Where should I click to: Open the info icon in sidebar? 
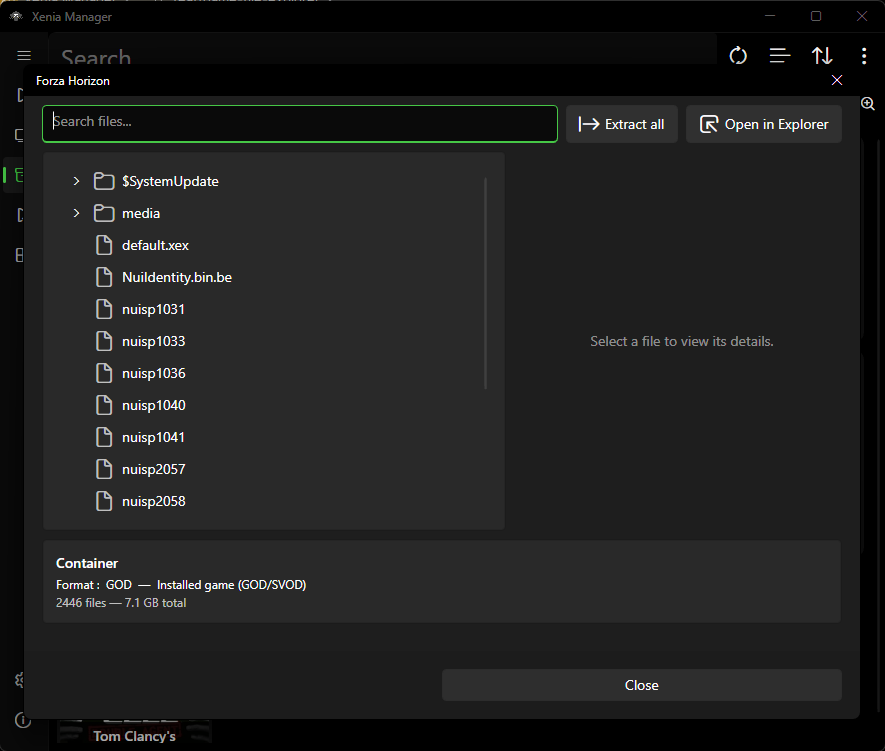click(23, 721)
